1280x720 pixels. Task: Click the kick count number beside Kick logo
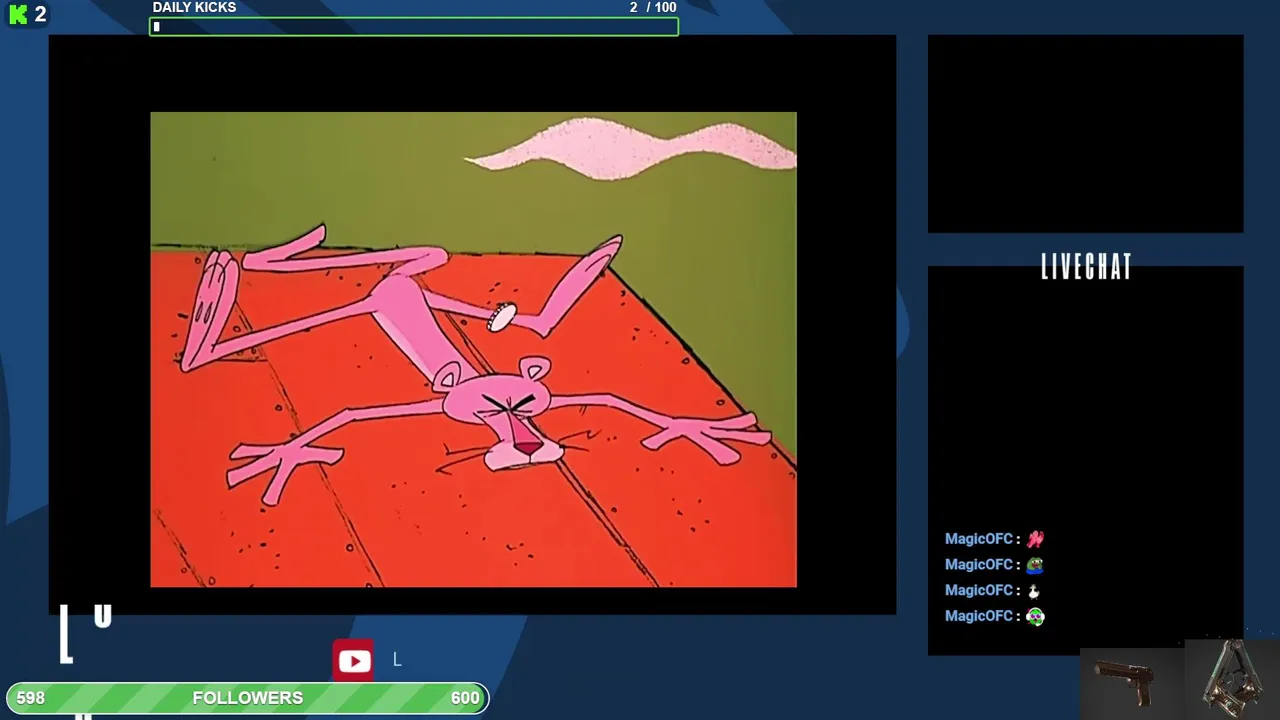point(40,14)
